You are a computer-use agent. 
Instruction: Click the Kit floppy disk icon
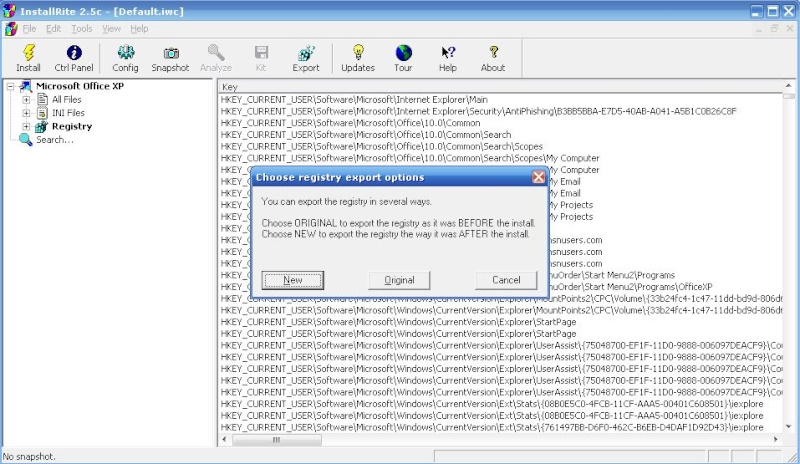[261, 53]
